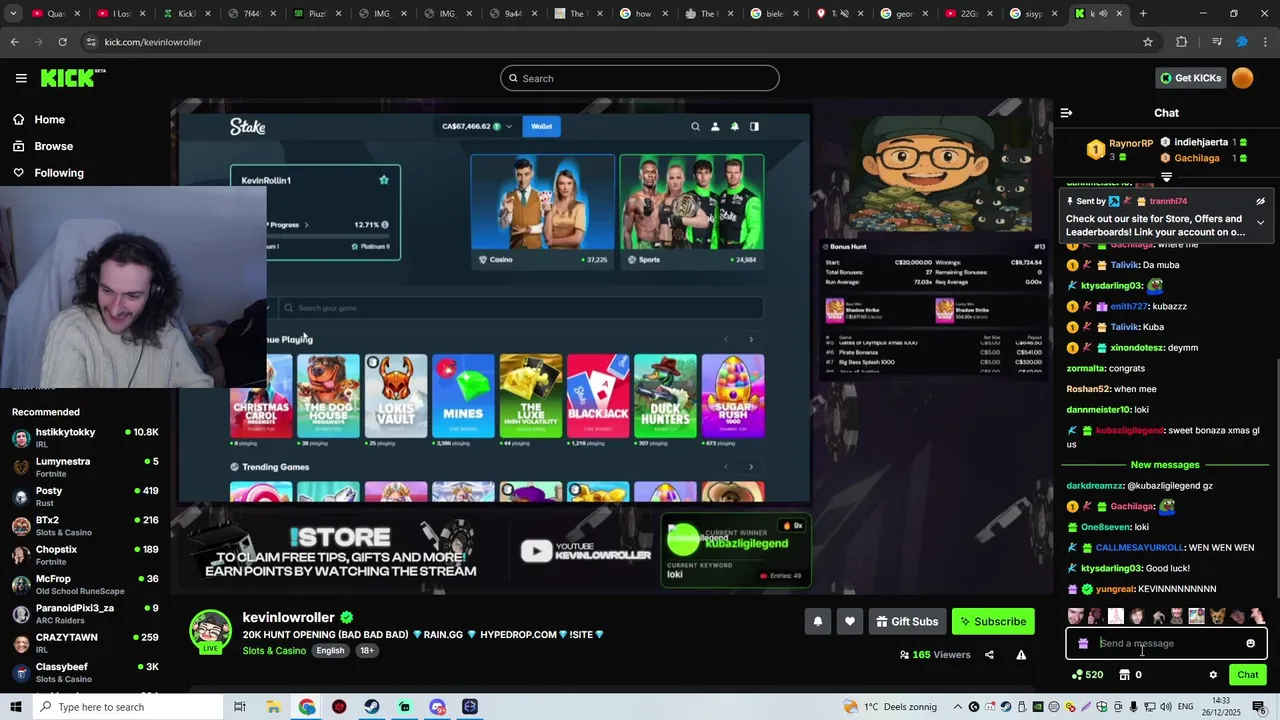The image size is (1280, 720).
Task: Open Posty recommended channel
Action: click(85, 496)
